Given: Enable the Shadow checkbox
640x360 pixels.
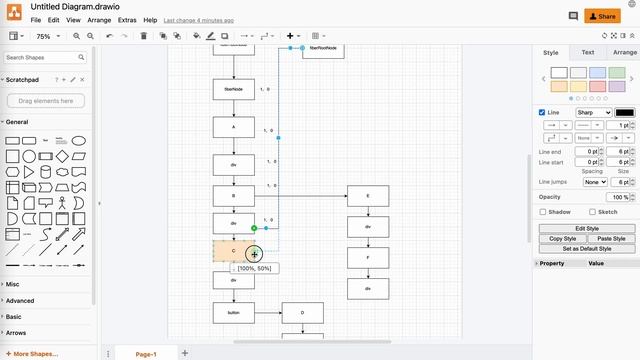Looking at the screenshot, I should point(542,212).
